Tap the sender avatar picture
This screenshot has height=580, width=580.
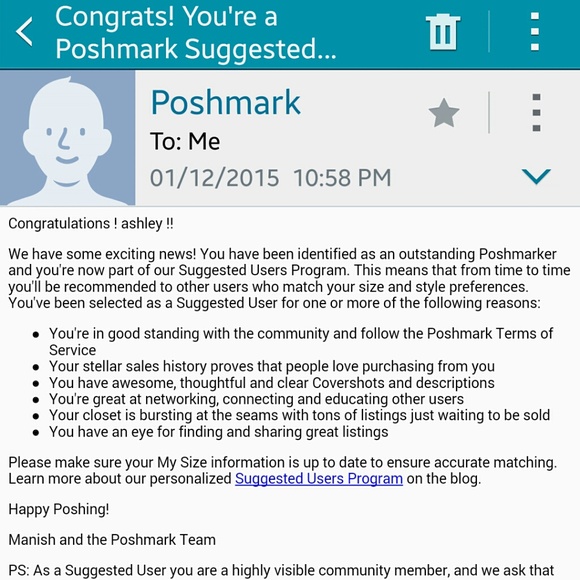pyautogui.click(x=67, y=138)
